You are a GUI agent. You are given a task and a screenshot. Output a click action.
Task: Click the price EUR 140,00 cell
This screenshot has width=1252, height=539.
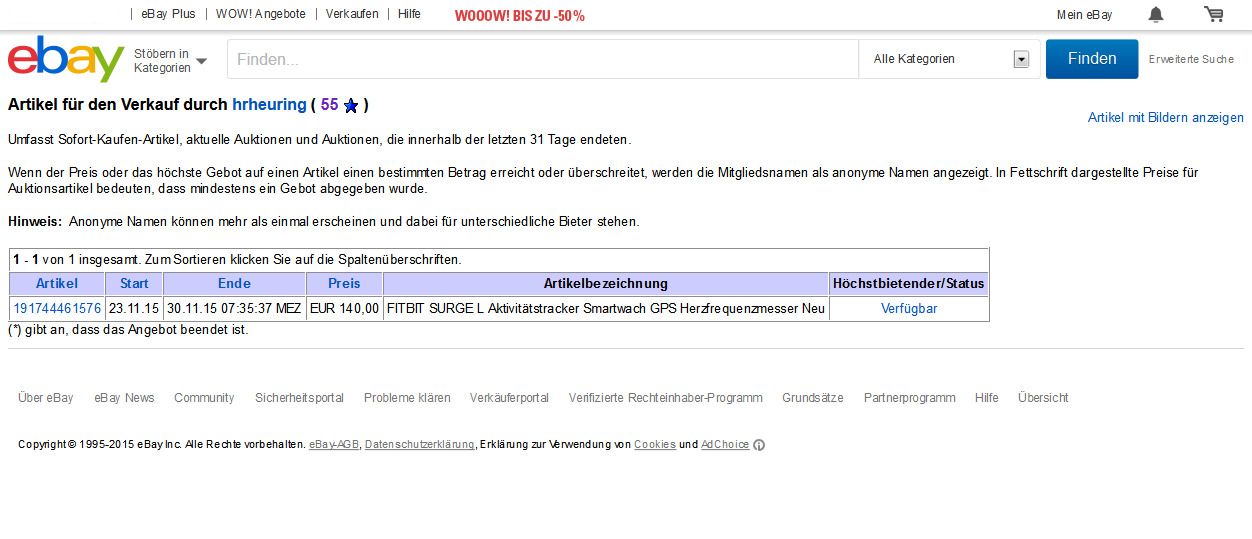point(344,308)
